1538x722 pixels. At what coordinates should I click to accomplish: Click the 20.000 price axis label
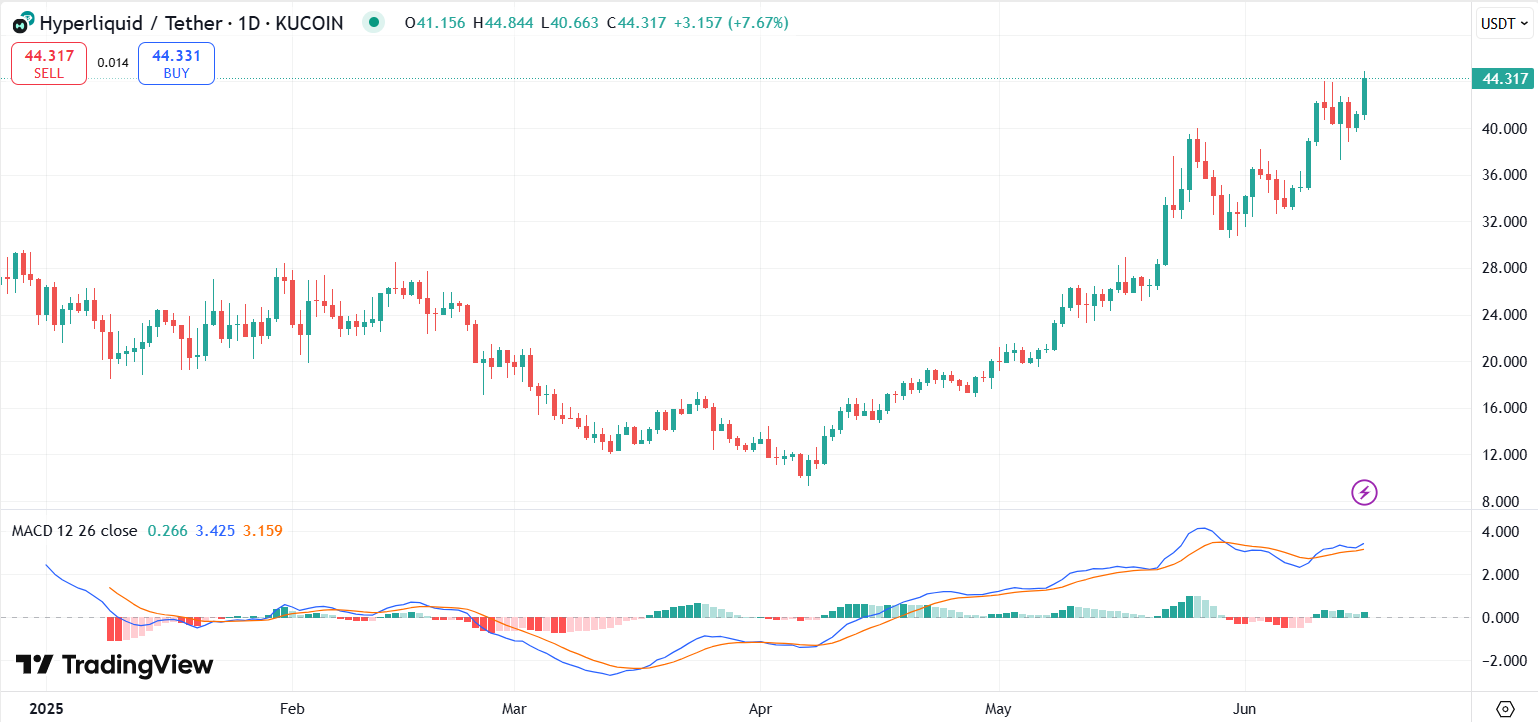pos(1505,362)
